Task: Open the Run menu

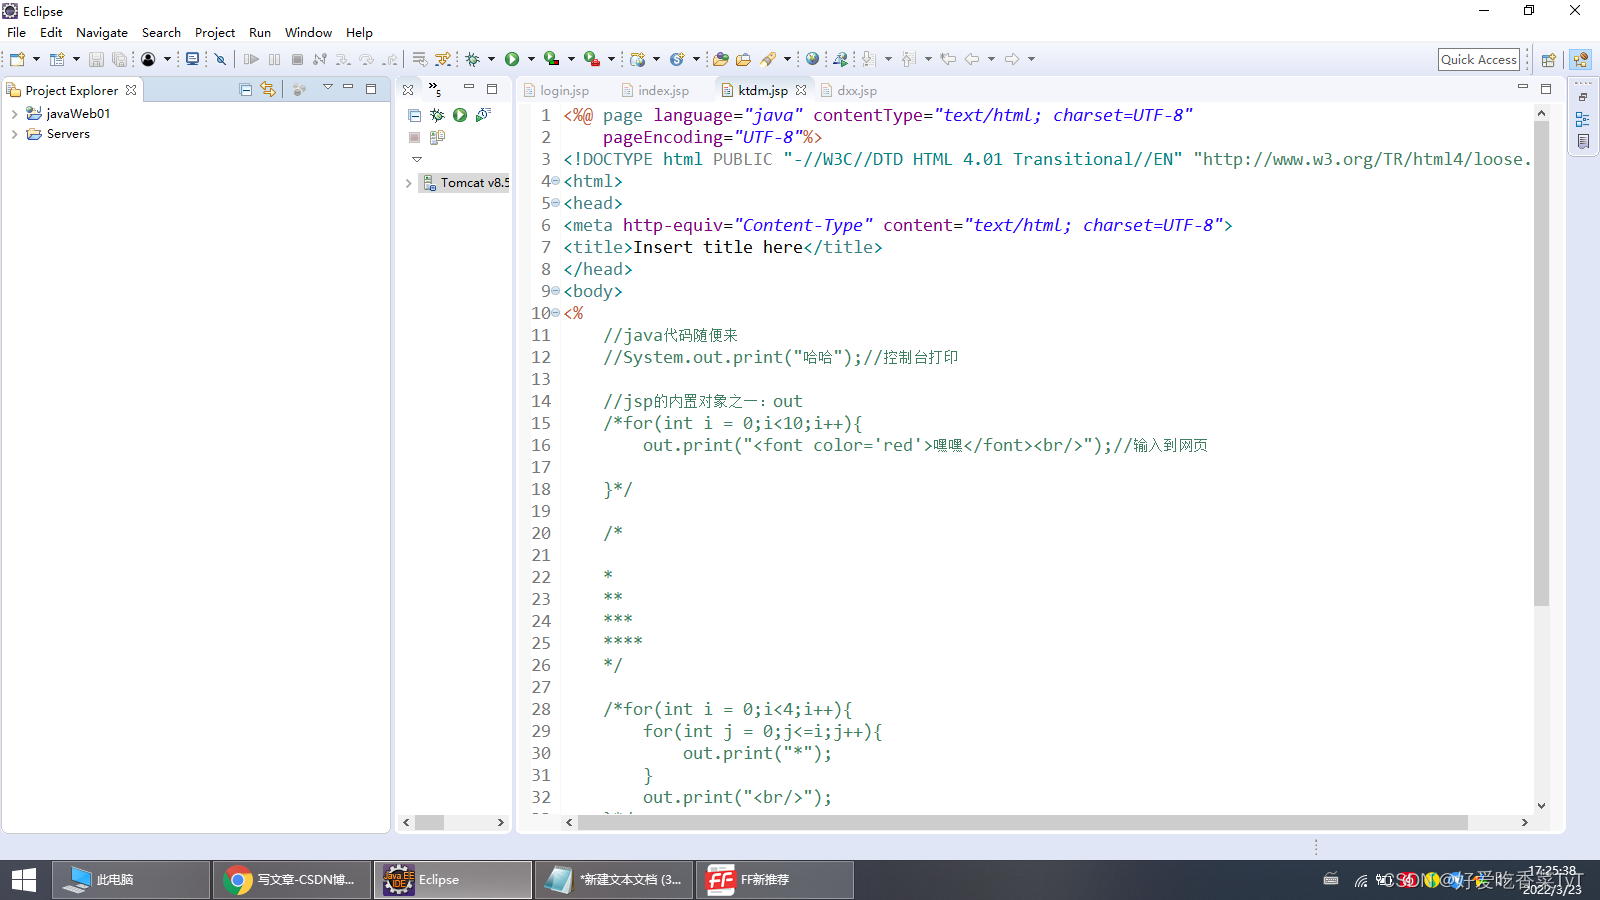Action: (259, 32)
